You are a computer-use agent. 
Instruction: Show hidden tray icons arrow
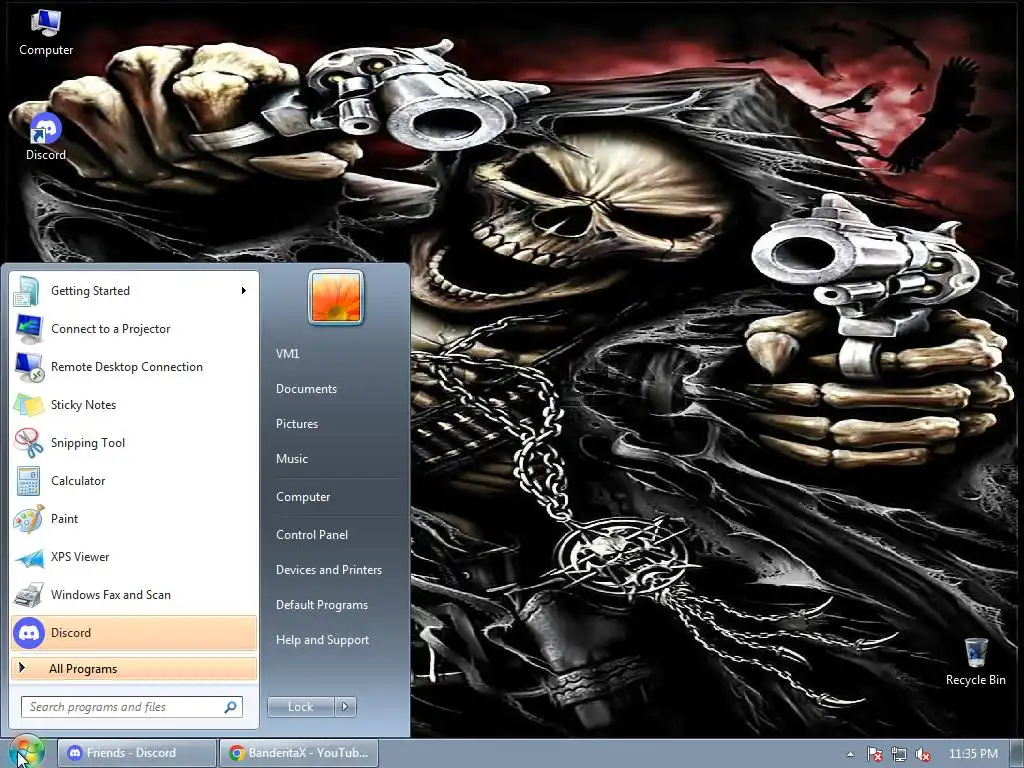(850, 754)
